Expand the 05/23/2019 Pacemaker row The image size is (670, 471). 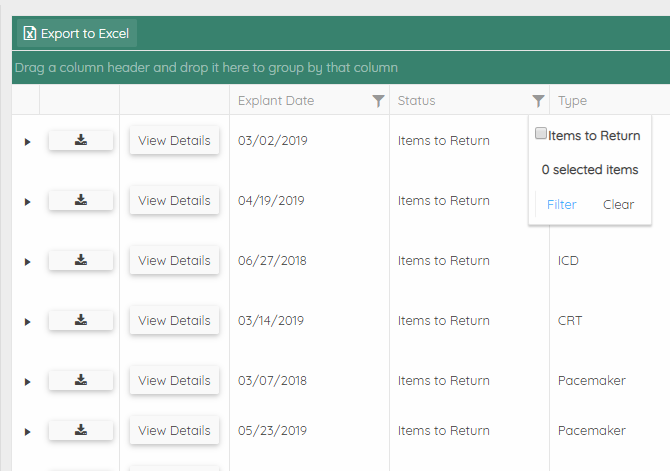click(x=27, y=432)
